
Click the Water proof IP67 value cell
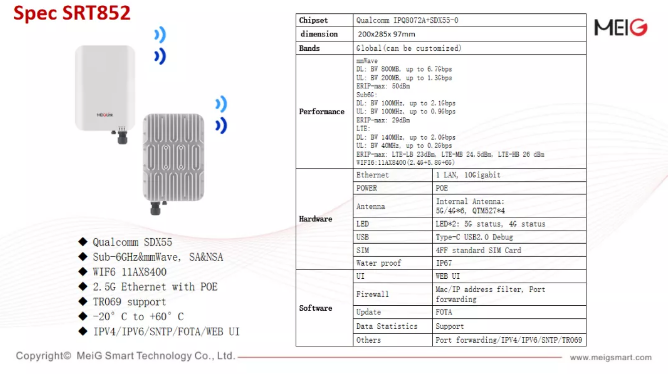click(509, 263)
